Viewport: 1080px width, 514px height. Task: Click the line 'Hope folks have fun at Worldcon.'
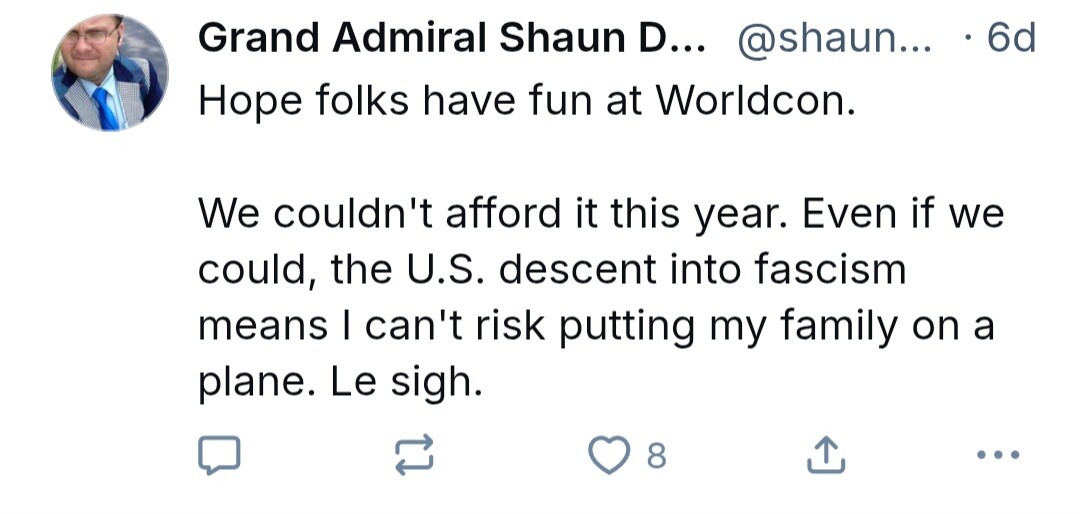[x=527, y=101]
